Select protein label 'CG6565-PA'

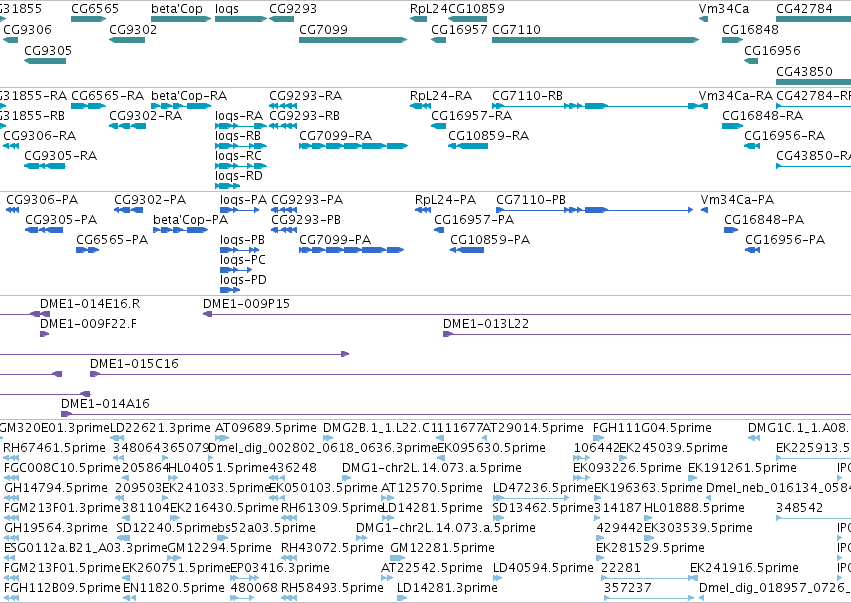coord(112,240)
